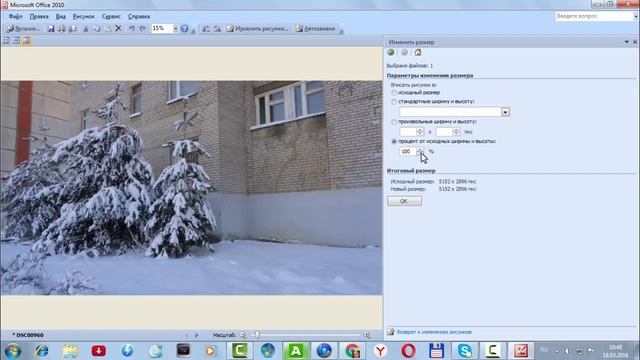Click the percent spinner arrows

point(420,151)
